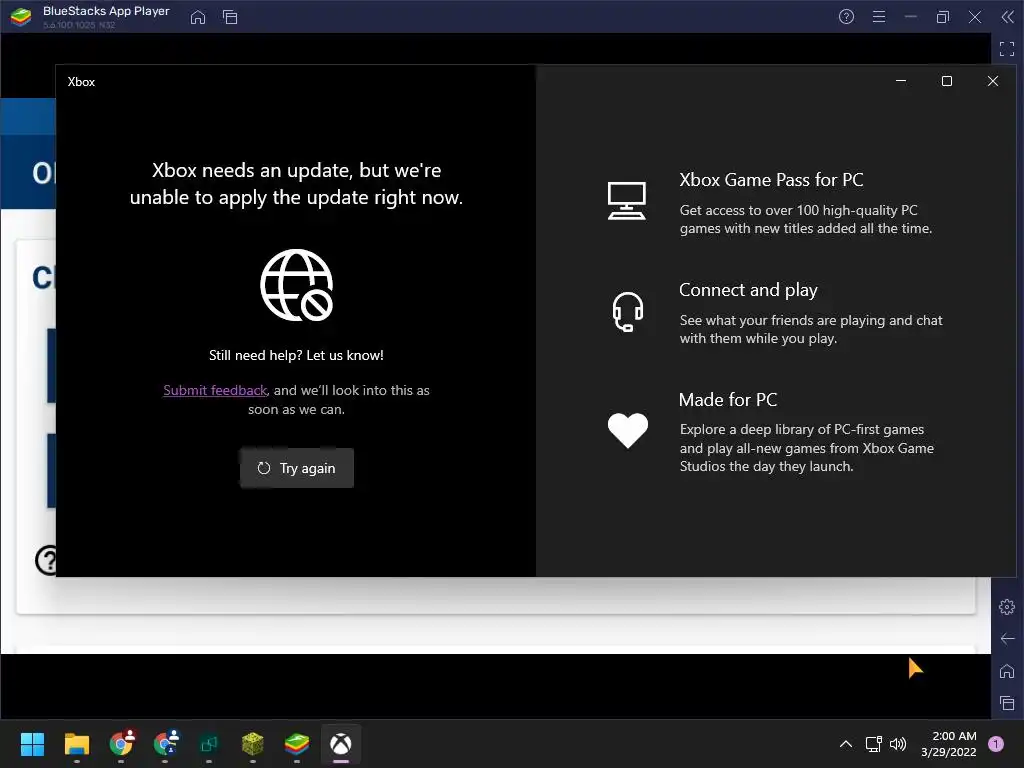
Task: Click the Try again button
Action: point(296,468)
